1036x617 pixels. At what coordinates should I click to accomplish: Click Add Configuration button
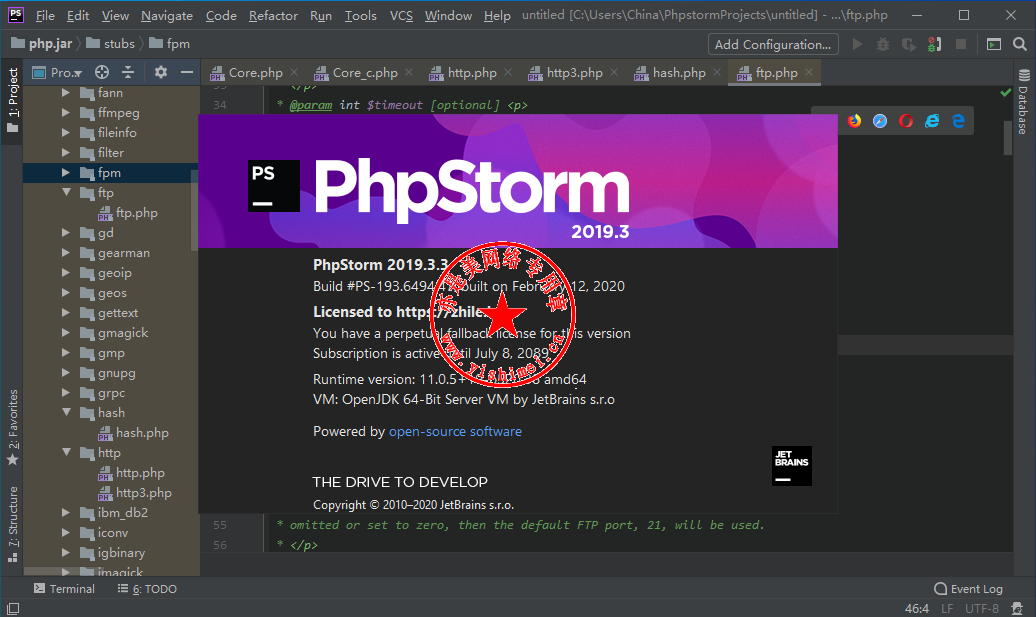[x=773, y=44]
